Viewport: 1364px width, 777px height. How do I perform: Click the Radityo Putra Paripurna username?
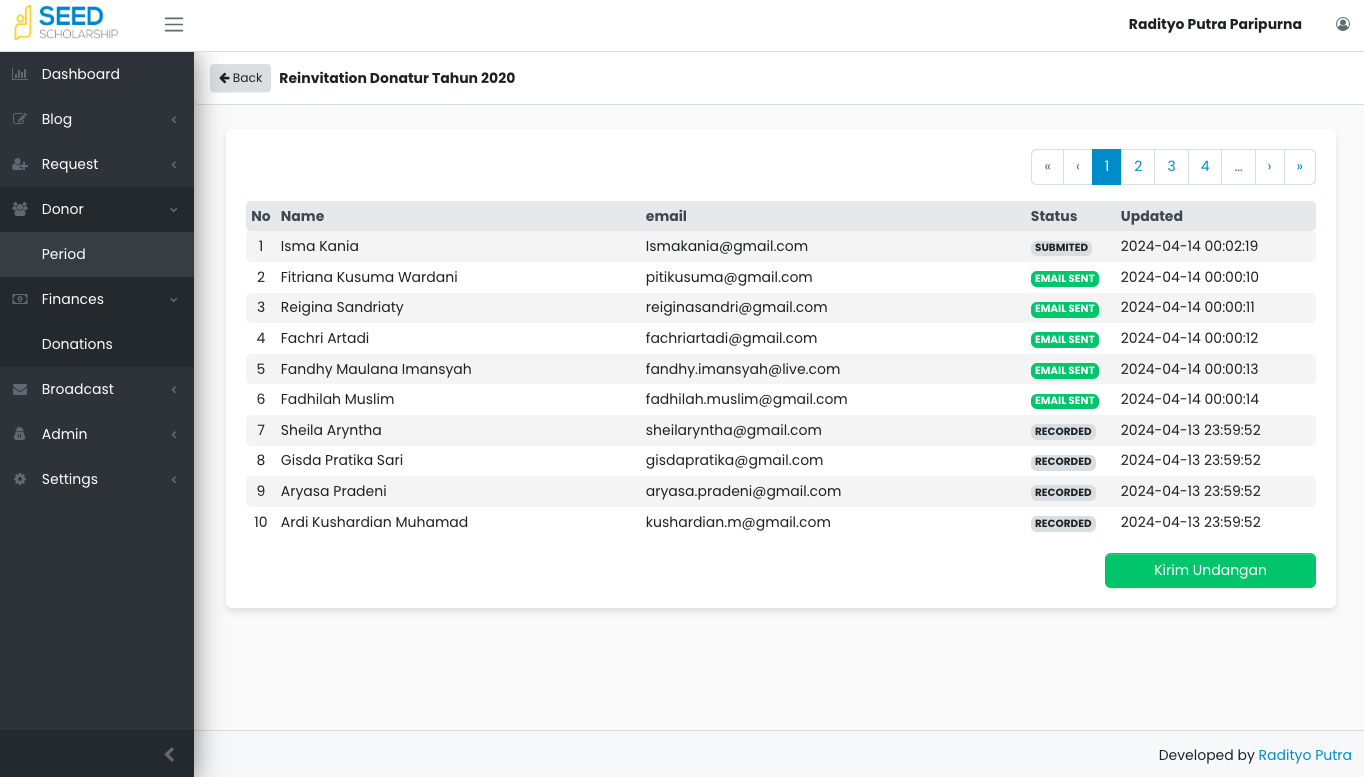pos(1215,24)
